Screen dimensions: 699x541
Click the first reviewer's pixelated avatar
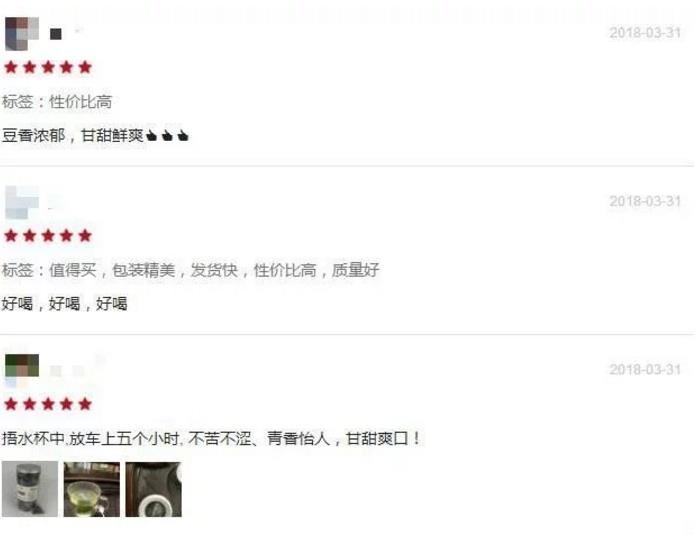[21, 33]
